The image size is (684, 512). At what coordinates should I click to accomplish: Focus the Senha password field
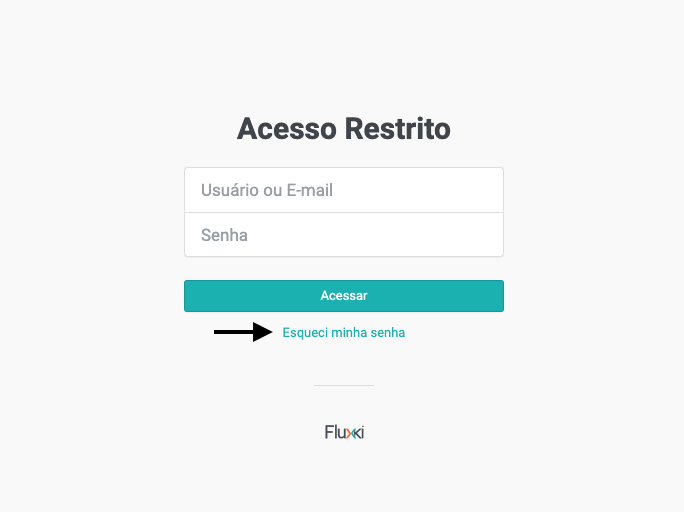tap(343, 235)
